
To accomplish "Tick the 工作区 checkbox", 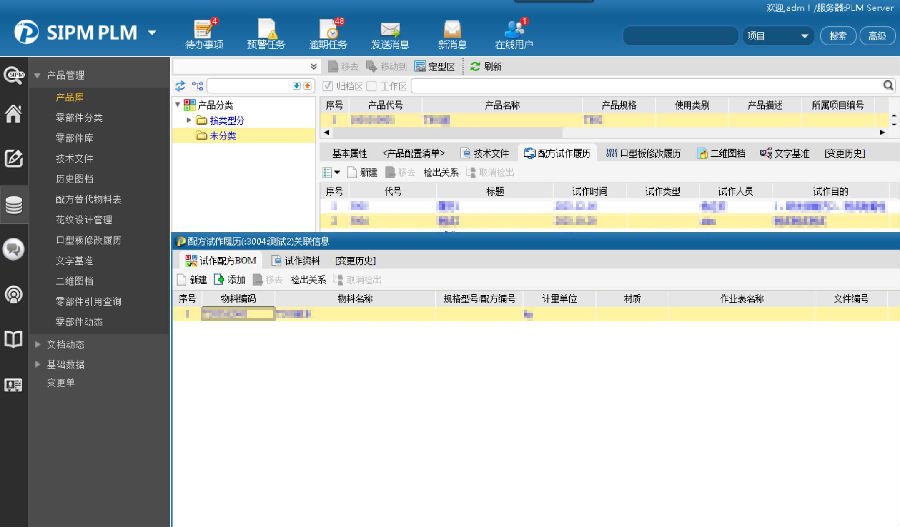I will pyautogui.click(x=372, y=86).
